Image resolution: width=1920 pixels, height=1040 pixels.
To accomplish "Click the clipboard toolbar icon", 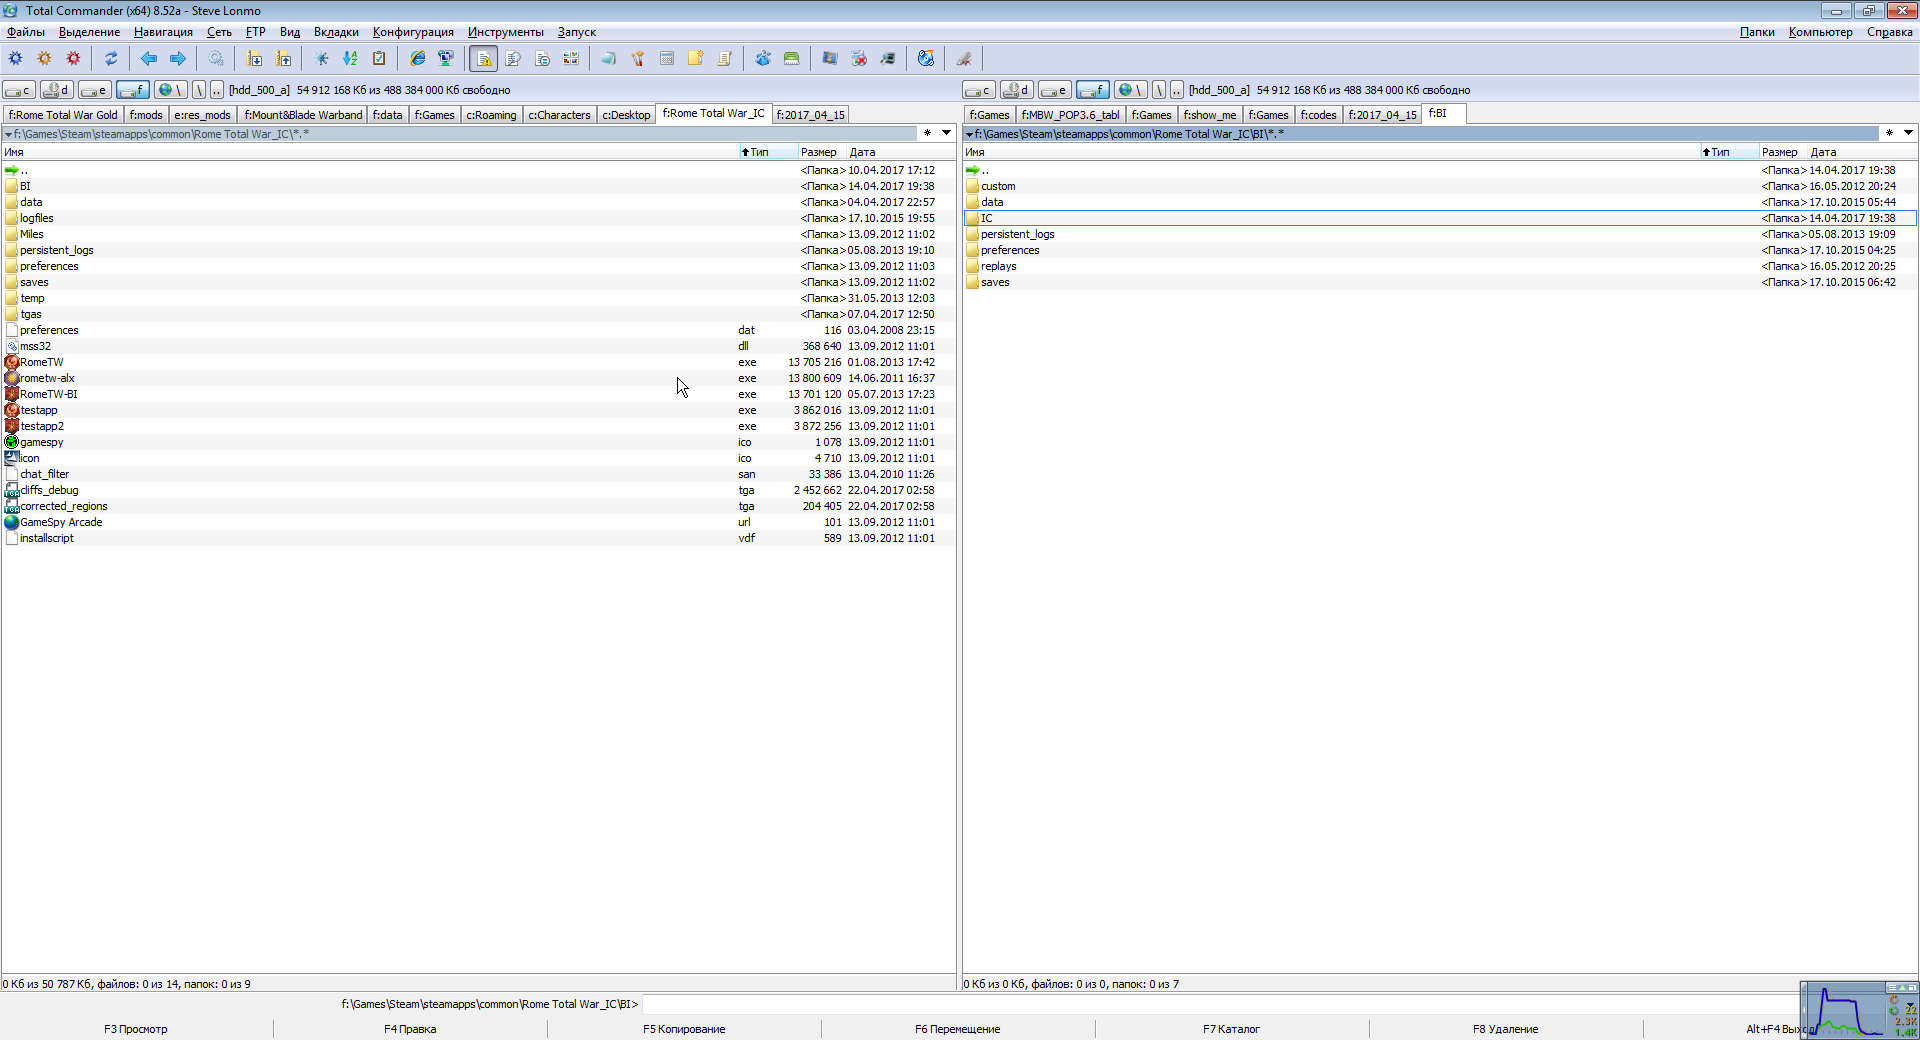I will [x=379, y=59].
